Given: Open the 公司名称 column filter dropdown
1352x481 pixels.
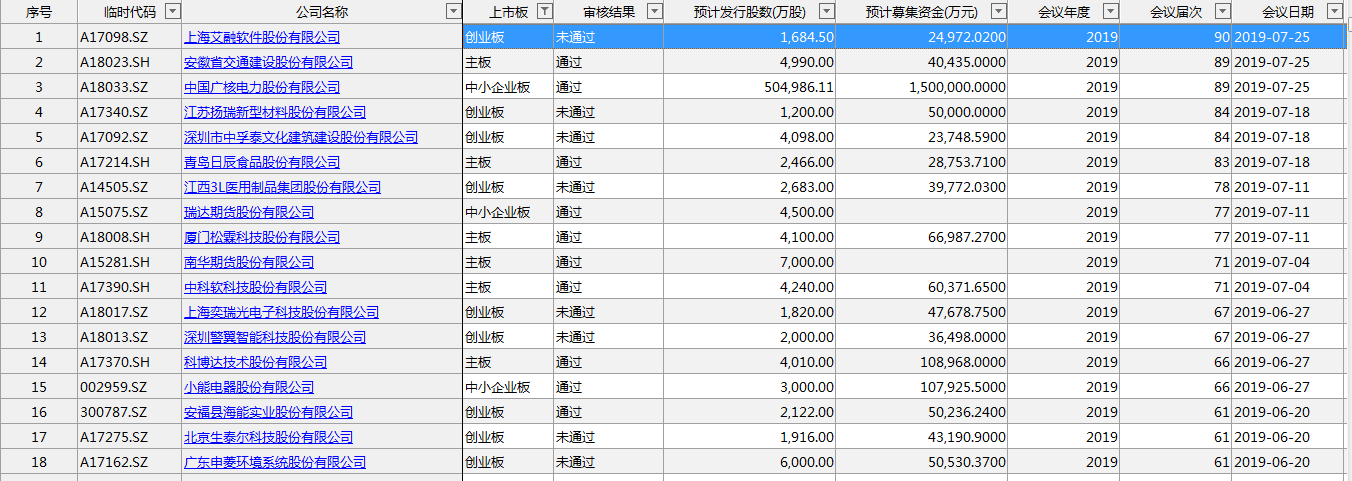Looking at the screenshot, I should coord(452,11).
